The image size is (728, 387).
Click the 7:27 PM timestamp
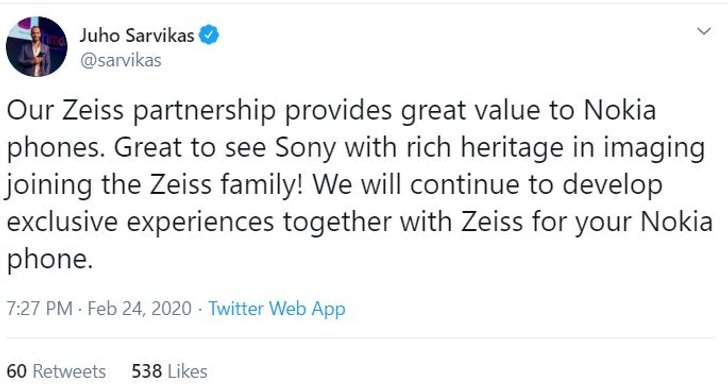coord(39,309)
